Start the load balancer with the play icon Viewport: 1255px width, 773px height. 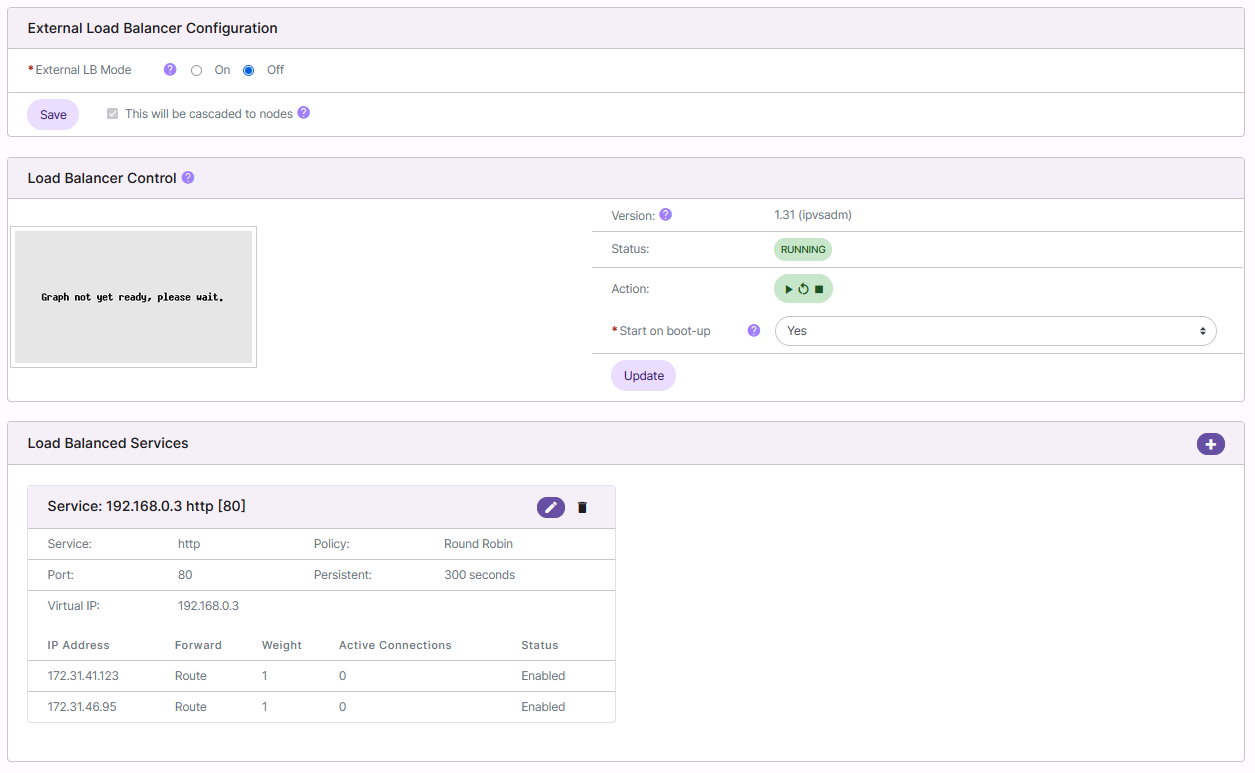point(788,288)
